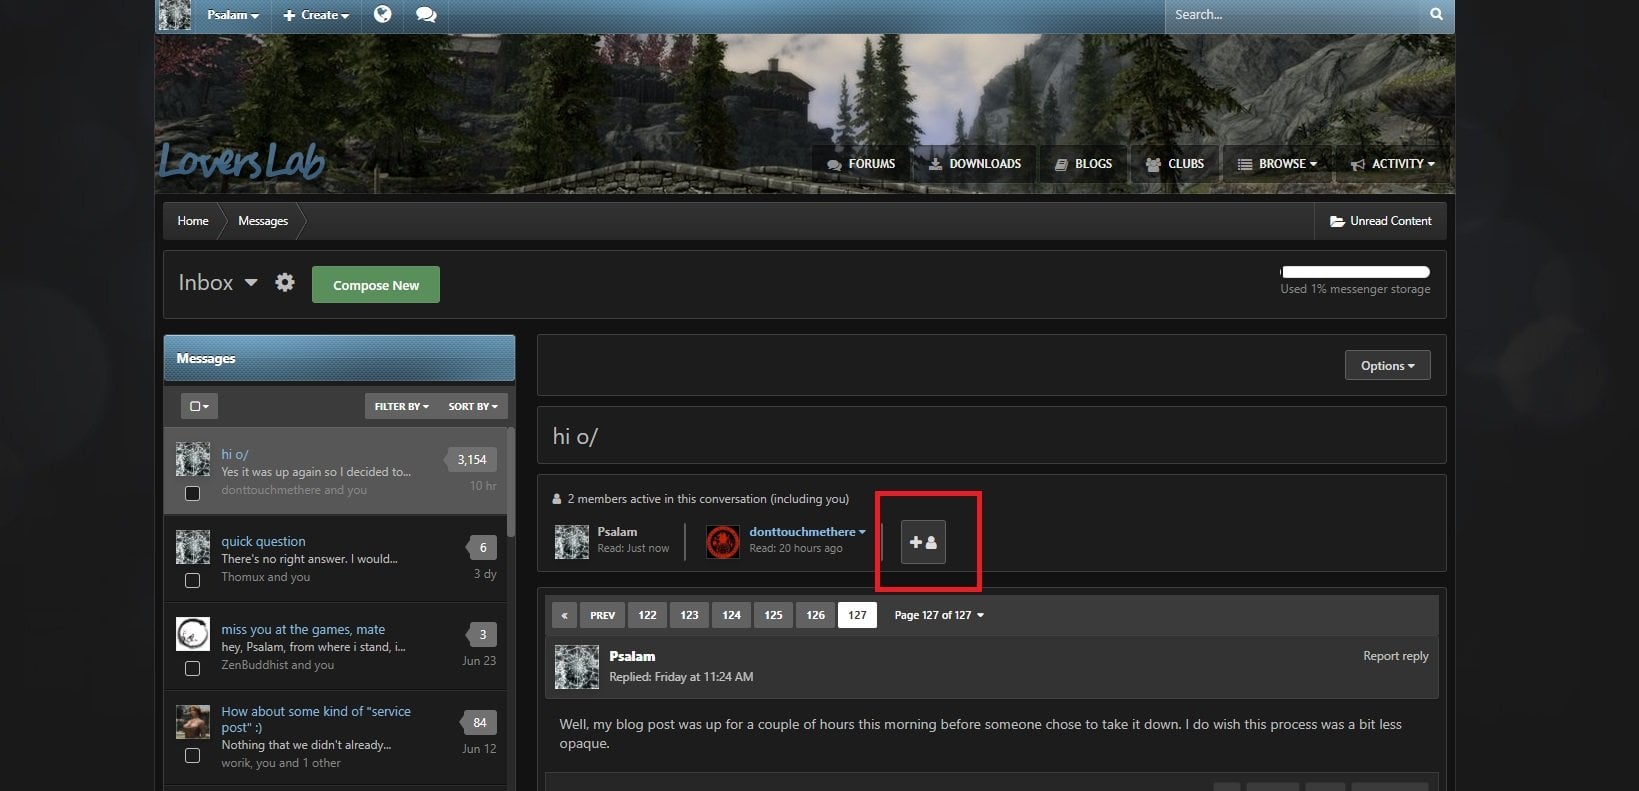Click "Thomux and you" participants text

click(266, 577)
